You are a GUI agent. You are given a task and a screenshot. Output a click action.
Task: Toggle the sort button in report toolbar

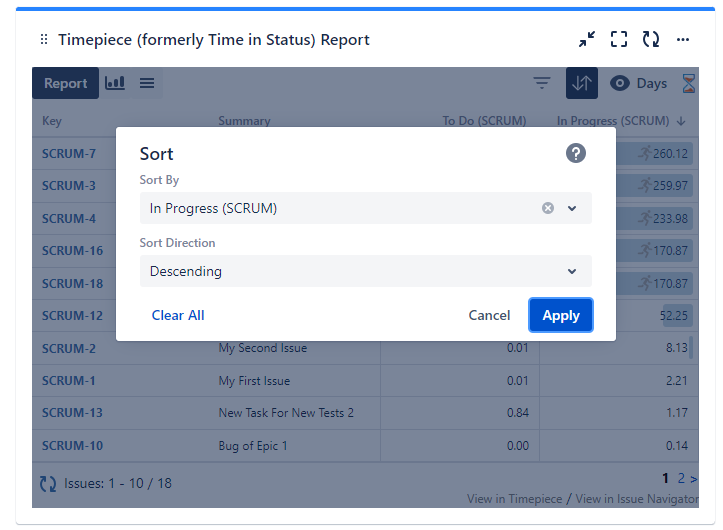581,83
